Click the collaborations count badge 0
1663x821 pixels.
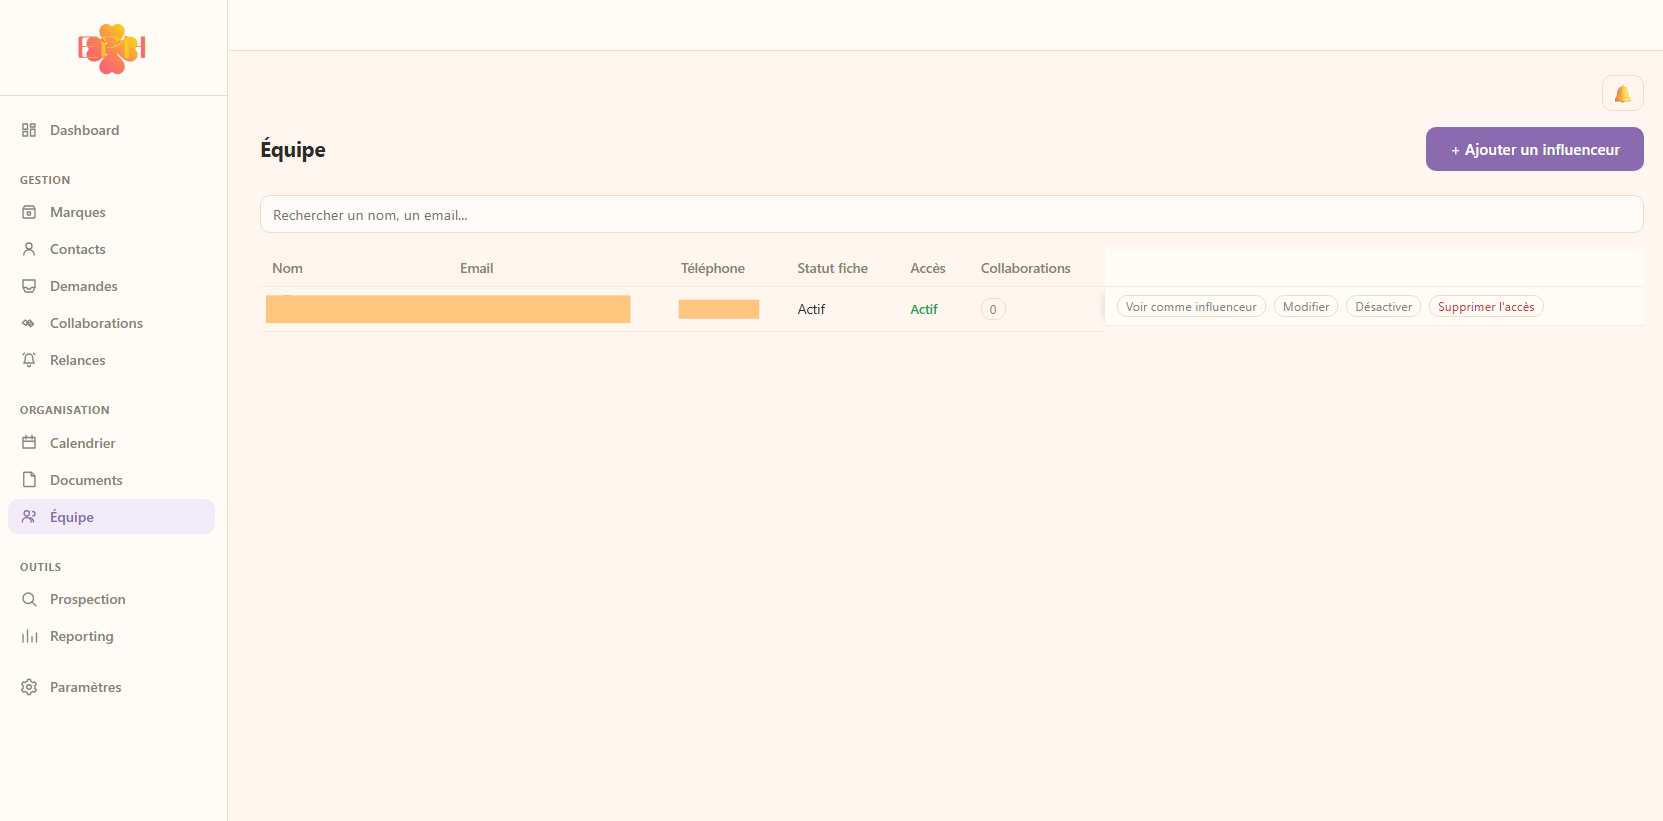point(993,309)
